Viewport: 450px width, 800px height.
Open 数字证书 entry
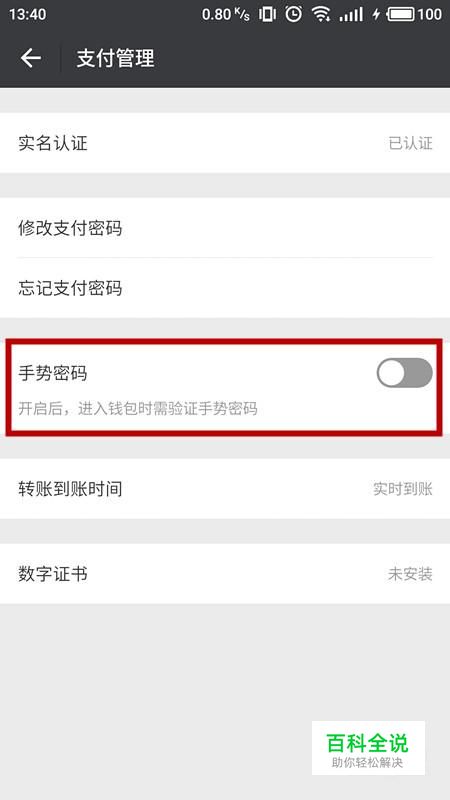coord(225,574)
